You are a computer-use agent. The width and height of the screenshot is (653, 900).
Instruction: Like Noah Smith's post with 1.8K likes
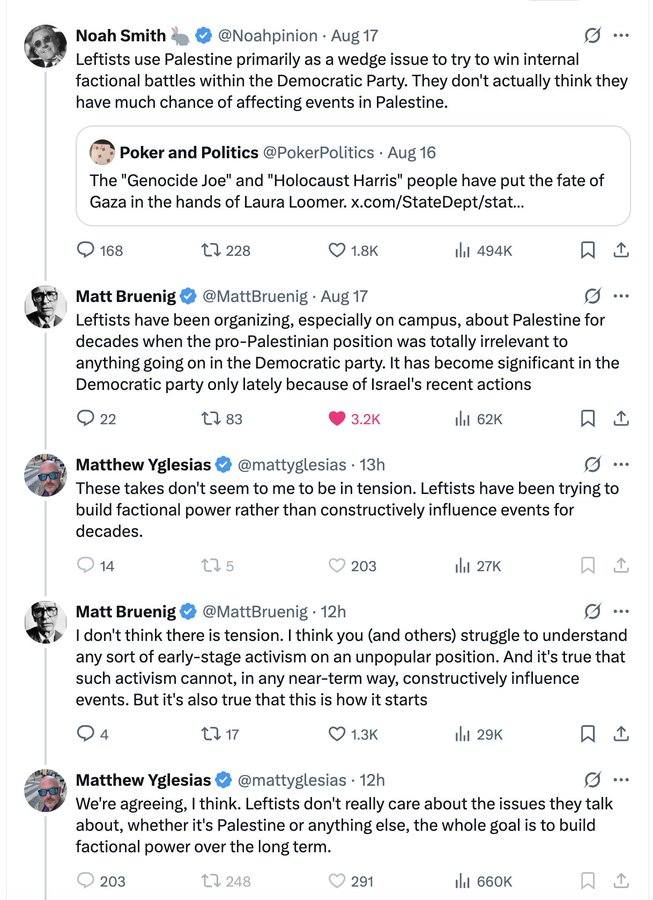(x=353, y=250)
